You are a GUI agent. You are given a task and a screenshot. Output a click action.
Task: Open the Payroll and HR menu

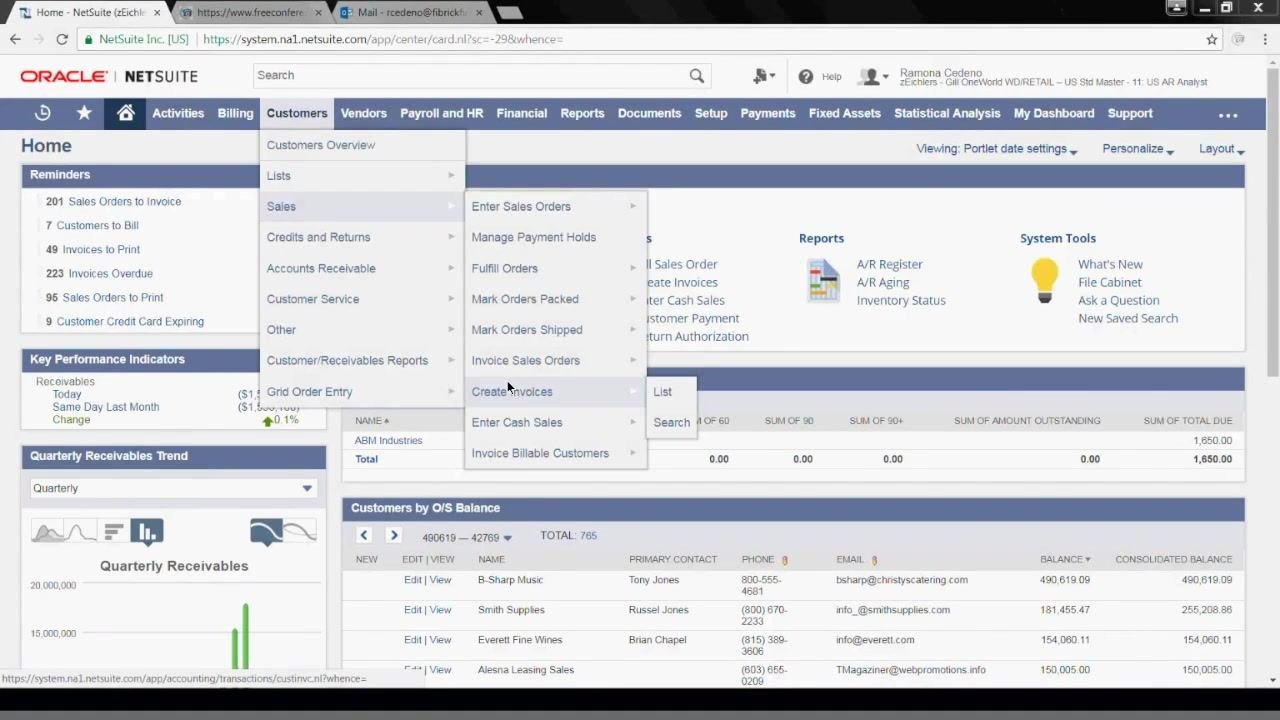(441, 113)
